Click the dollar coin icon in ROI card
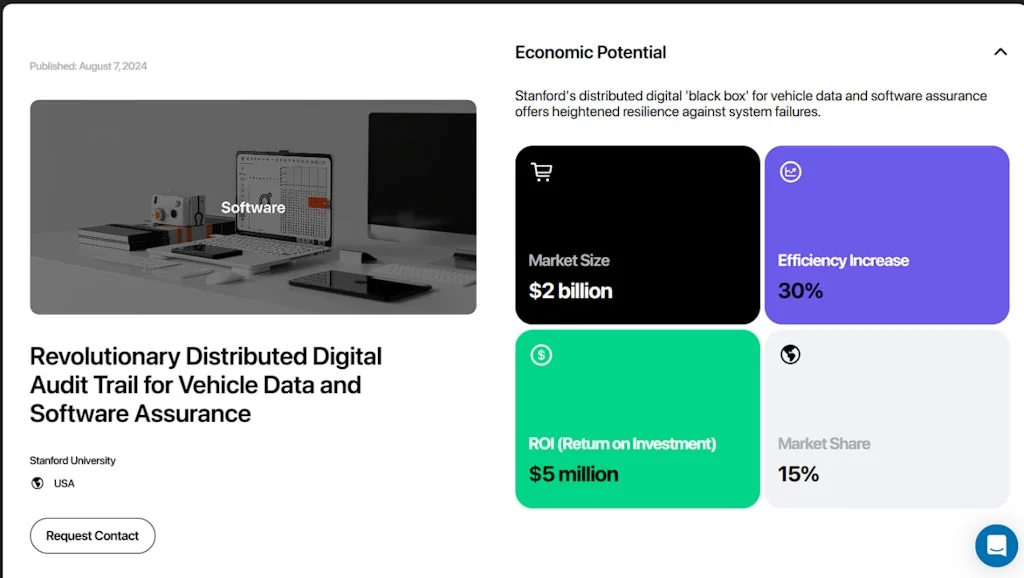 click(x=541, y=355)
